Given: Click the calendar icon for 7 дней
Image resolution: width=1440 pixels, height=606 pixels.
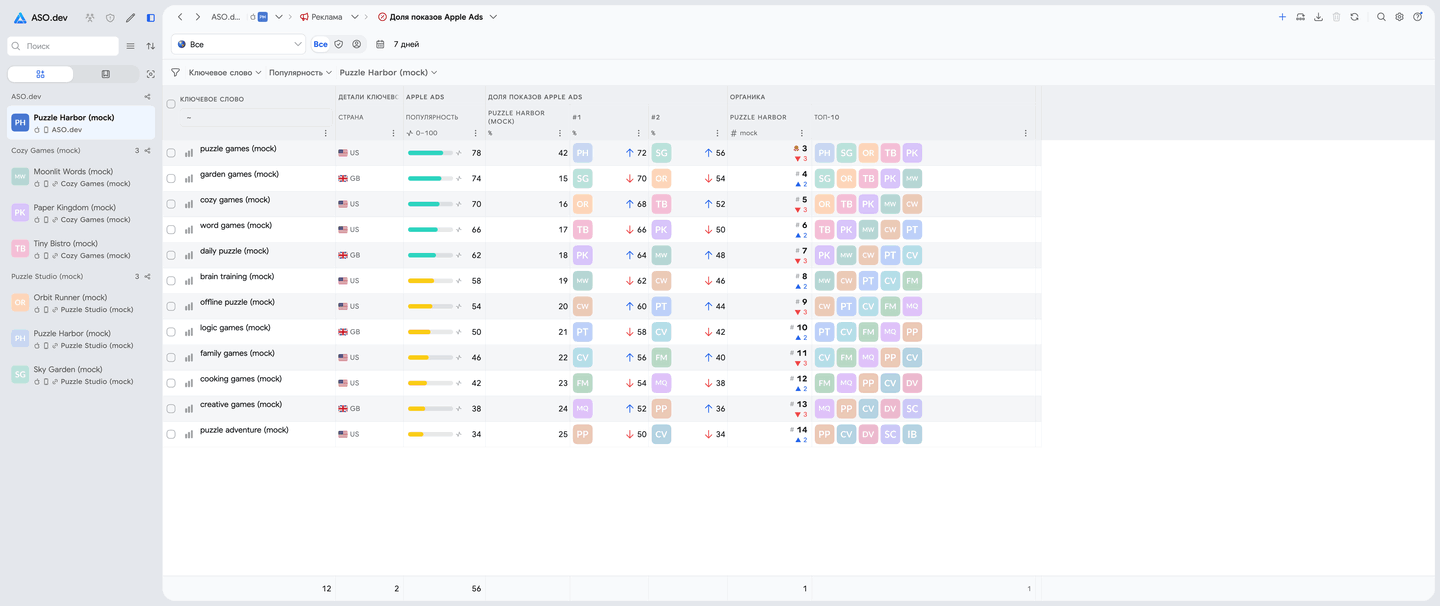Looking at the screenshot, I should [380, 44].
